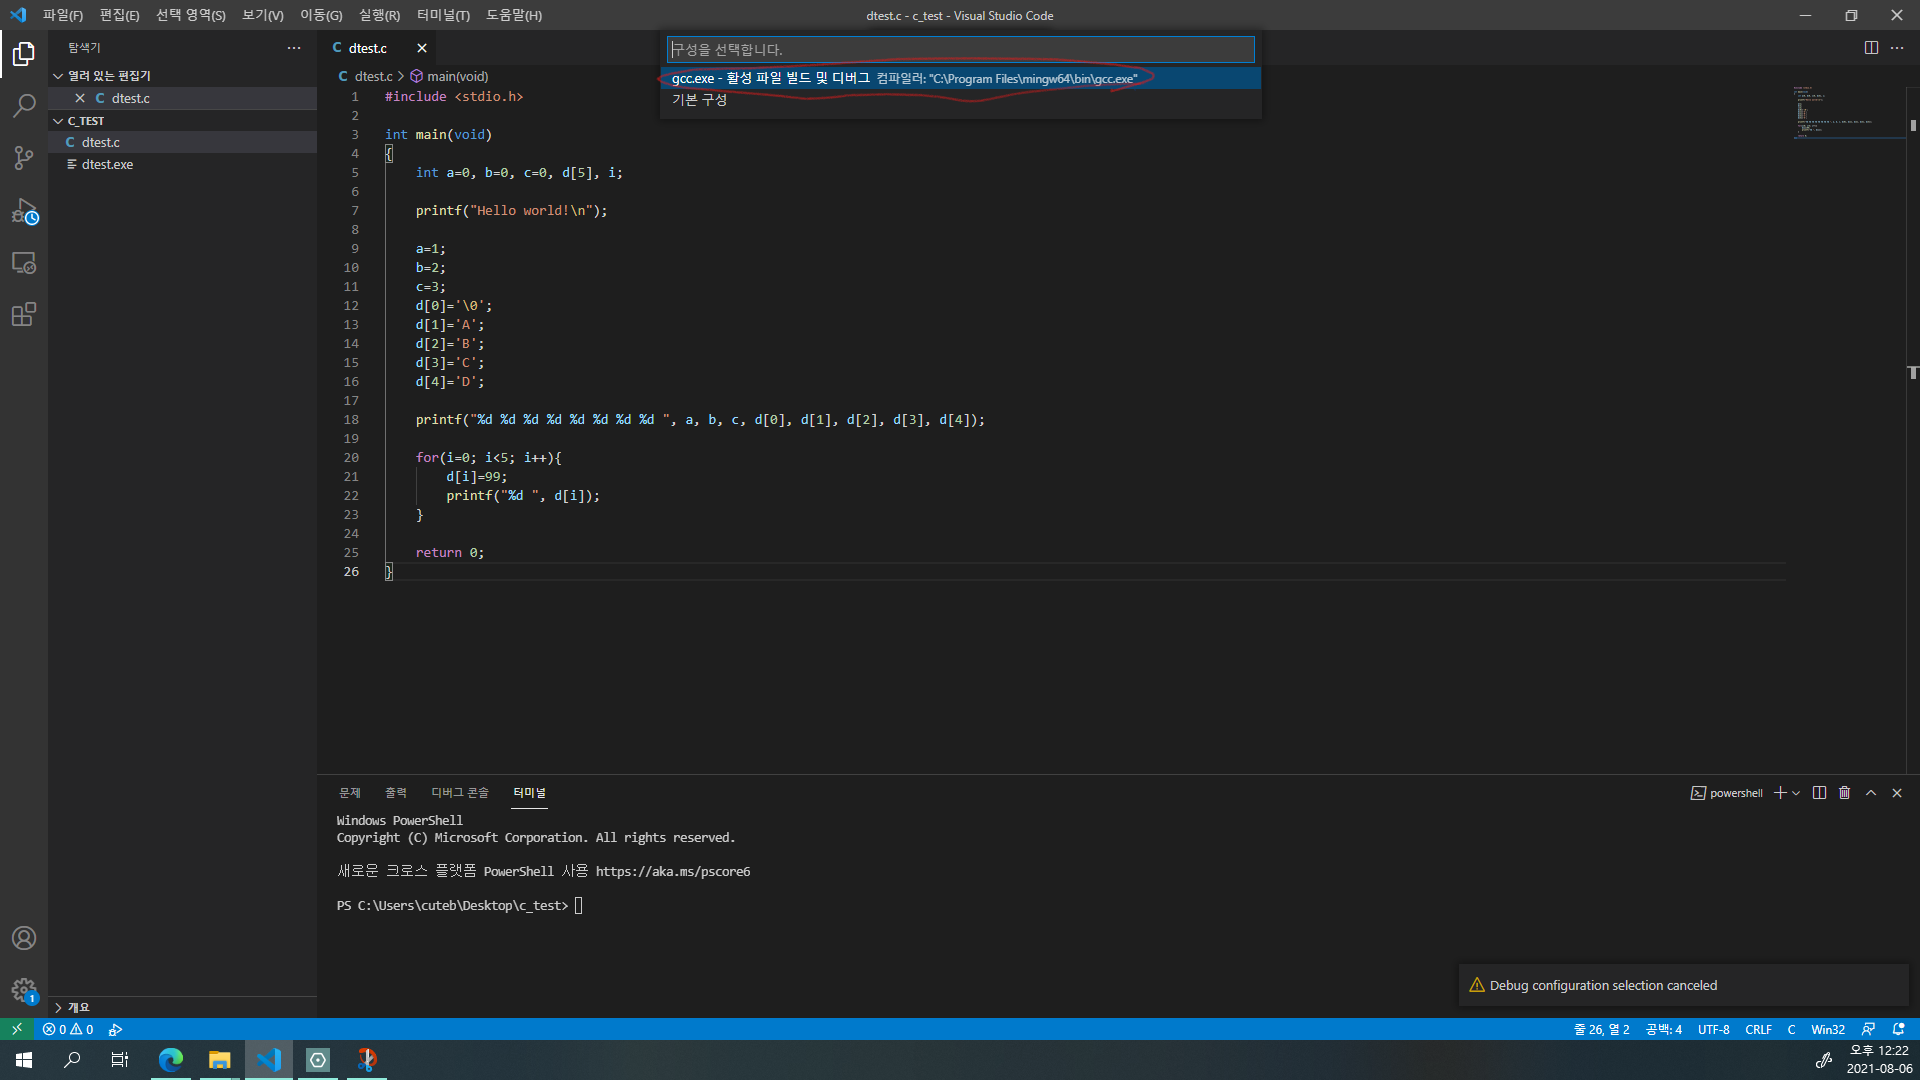
Task: Open the Terminal menu in menu bar
Action: pos(443,15)
